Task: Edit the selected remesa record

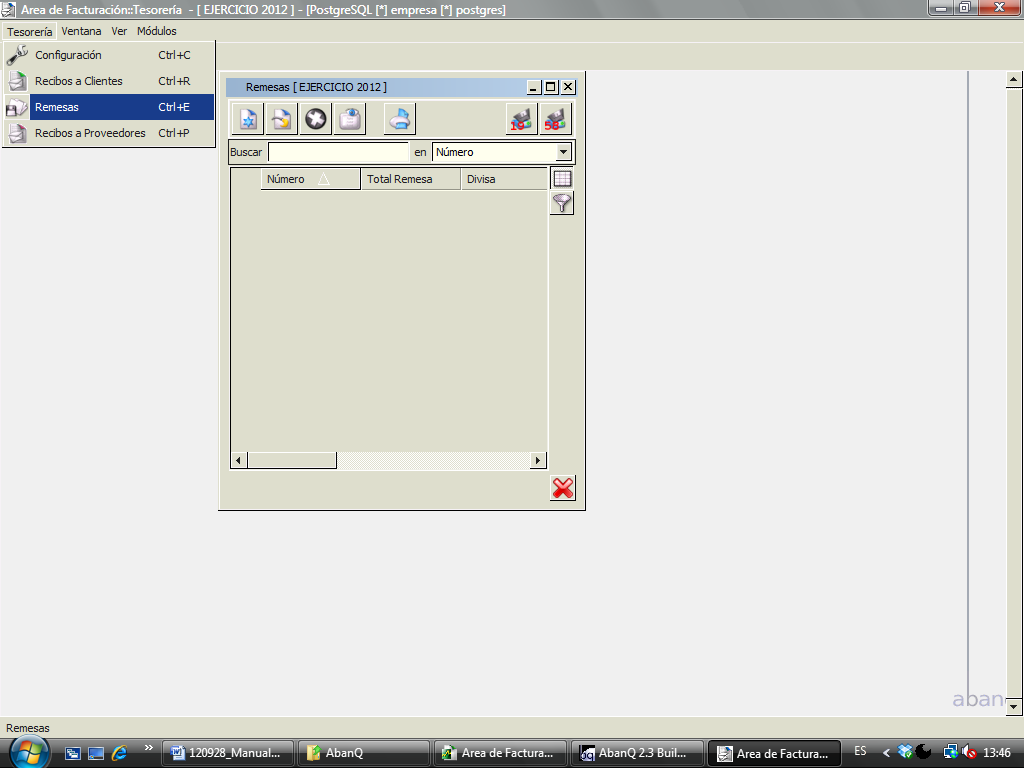Action: 282,119
